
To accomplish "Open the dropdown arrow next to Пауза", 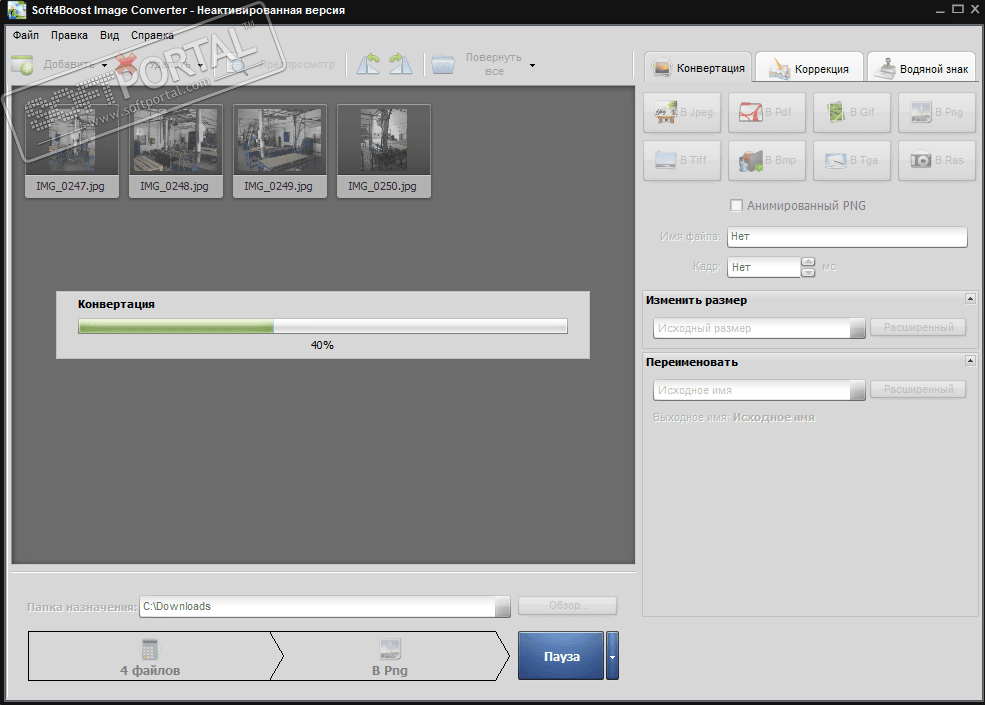I will pos(612,656).
